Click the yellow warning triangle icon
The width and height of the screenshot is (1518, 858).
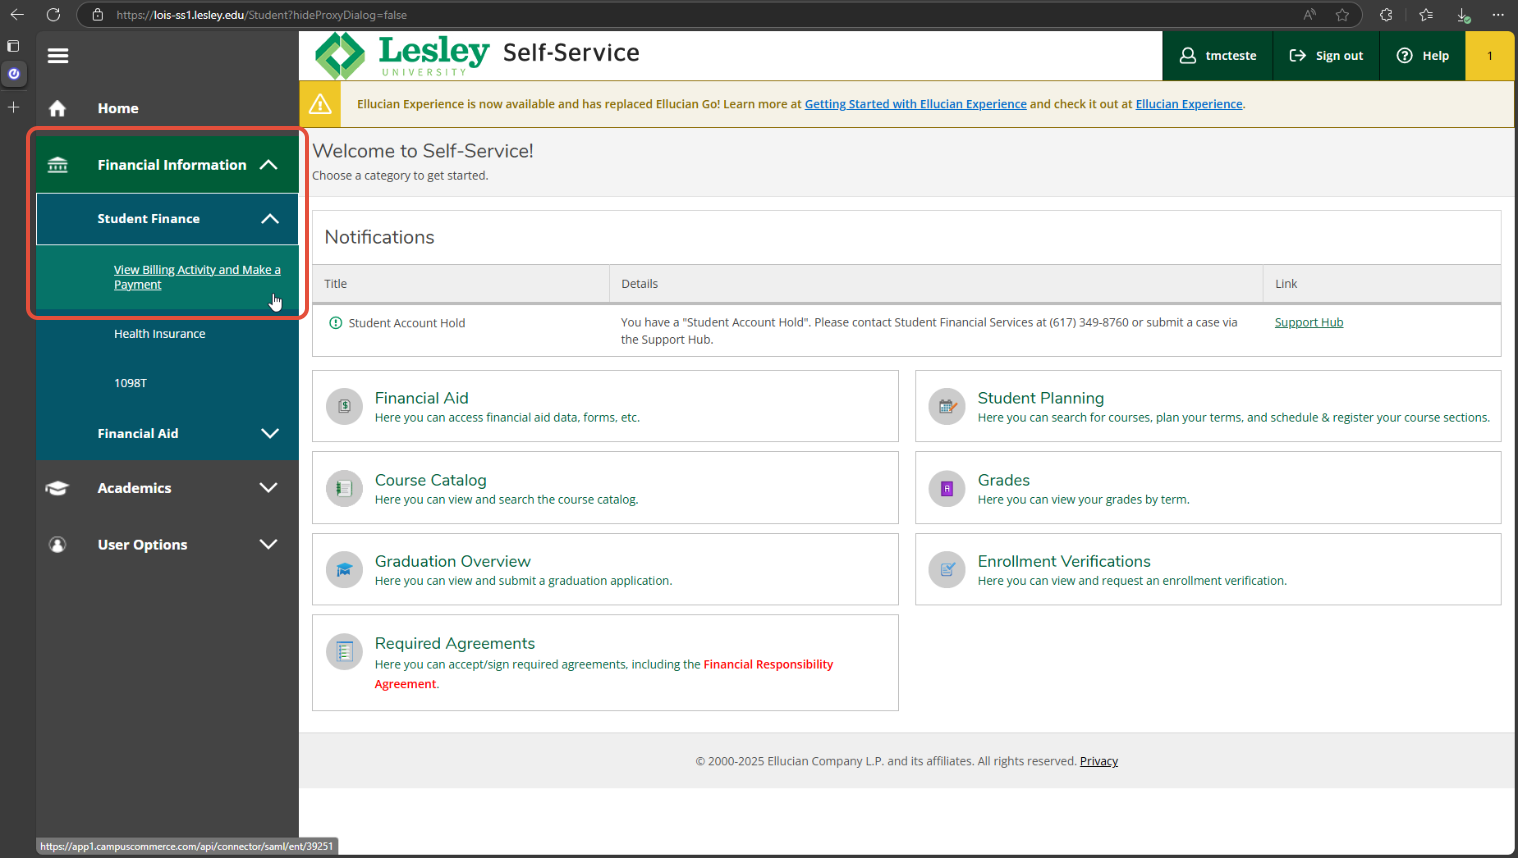pyautogui.click(x=320, y=104)
